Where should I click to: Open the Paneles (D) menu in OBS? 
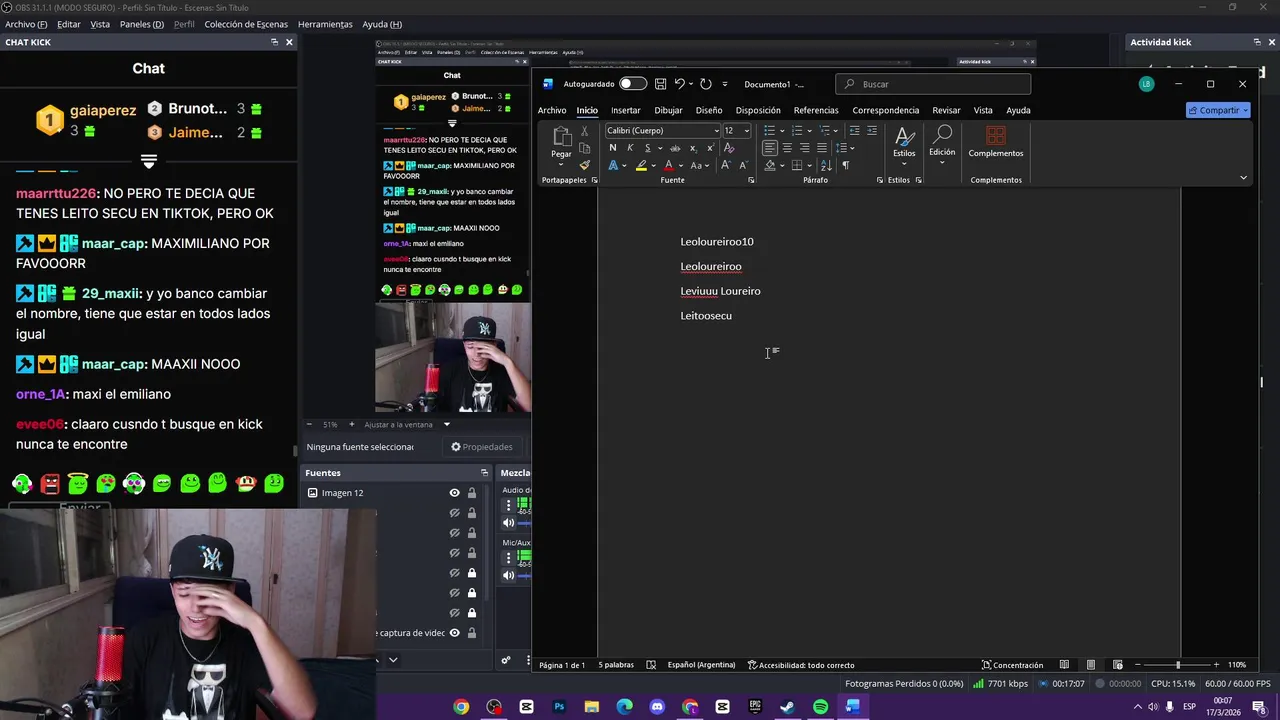coord(142,24)
